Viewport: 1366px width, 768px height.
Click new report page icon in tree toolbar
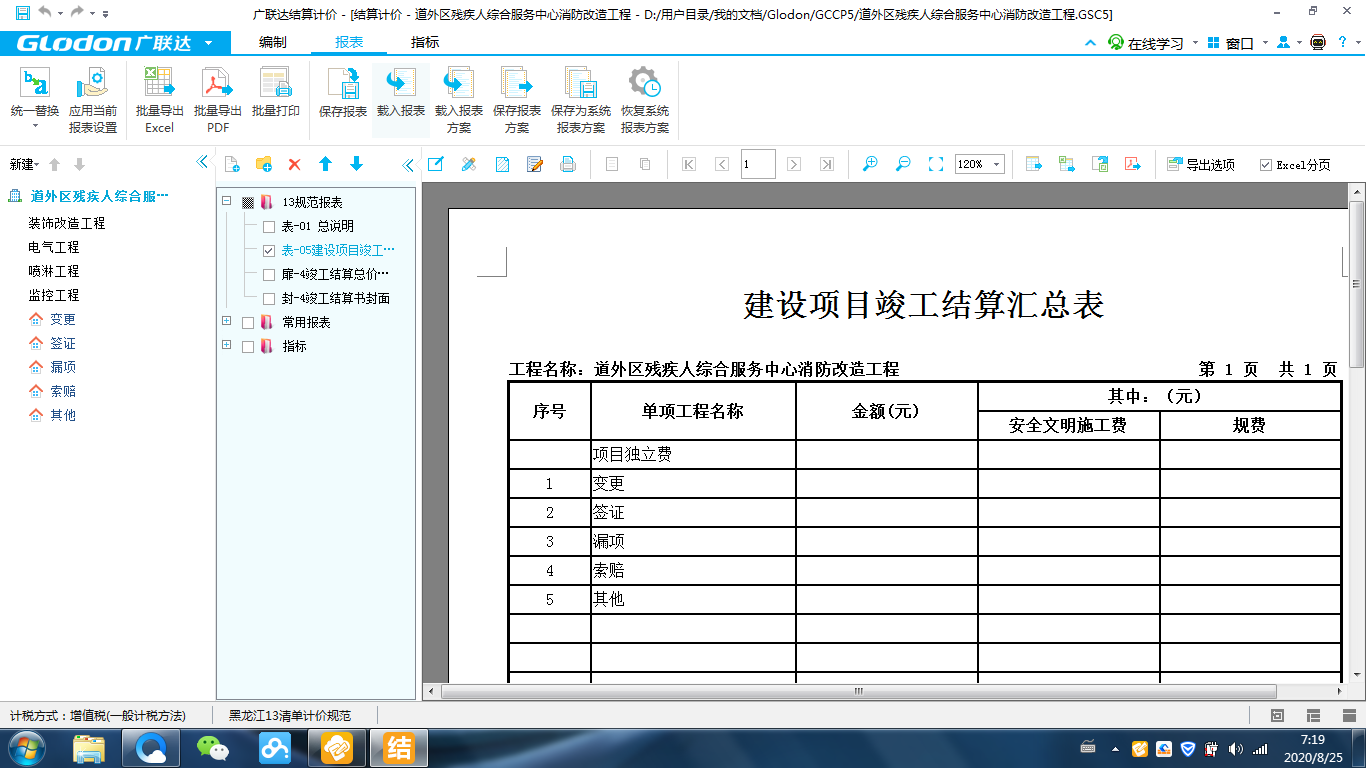232,164
